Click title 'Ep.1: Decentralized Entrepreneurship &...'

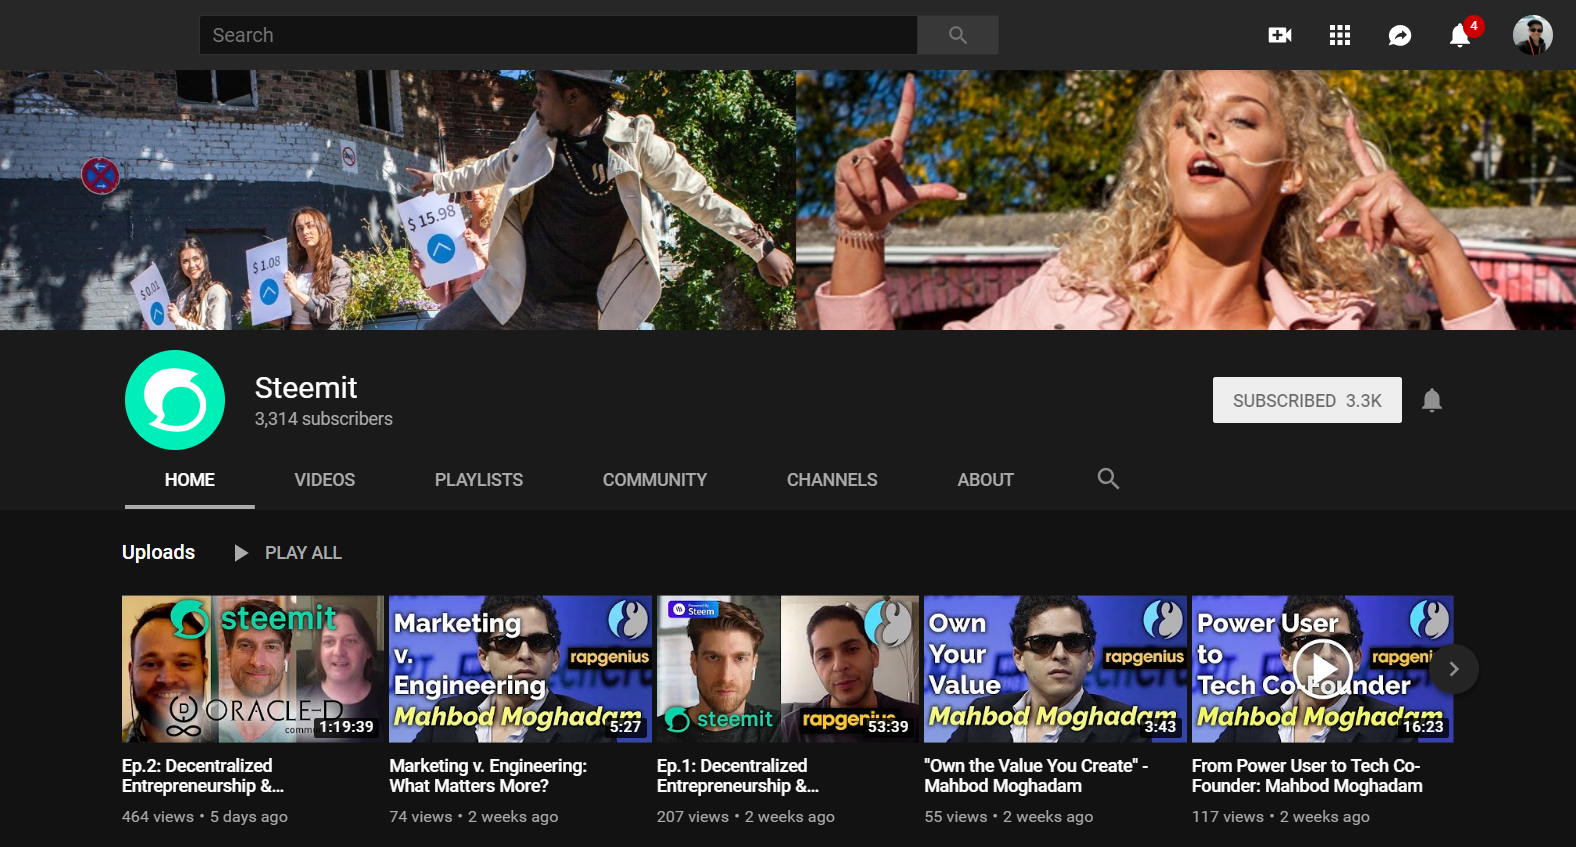click(738, 776)
